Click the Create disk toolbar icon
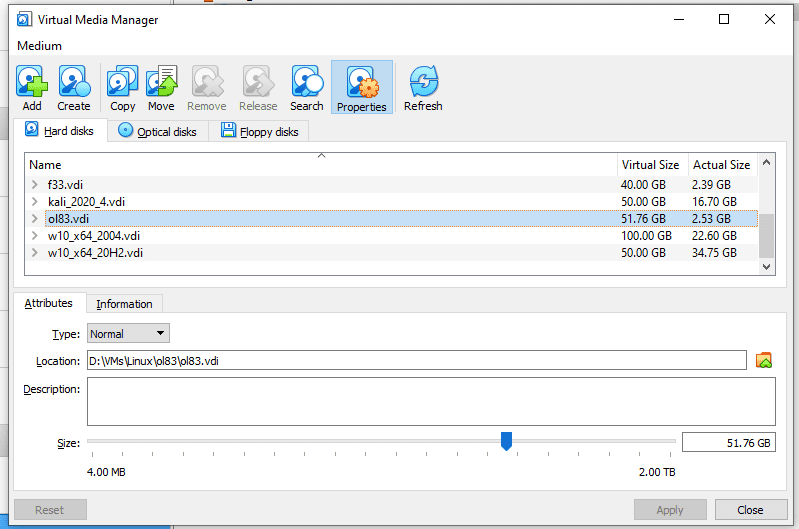 pos(73,86)
